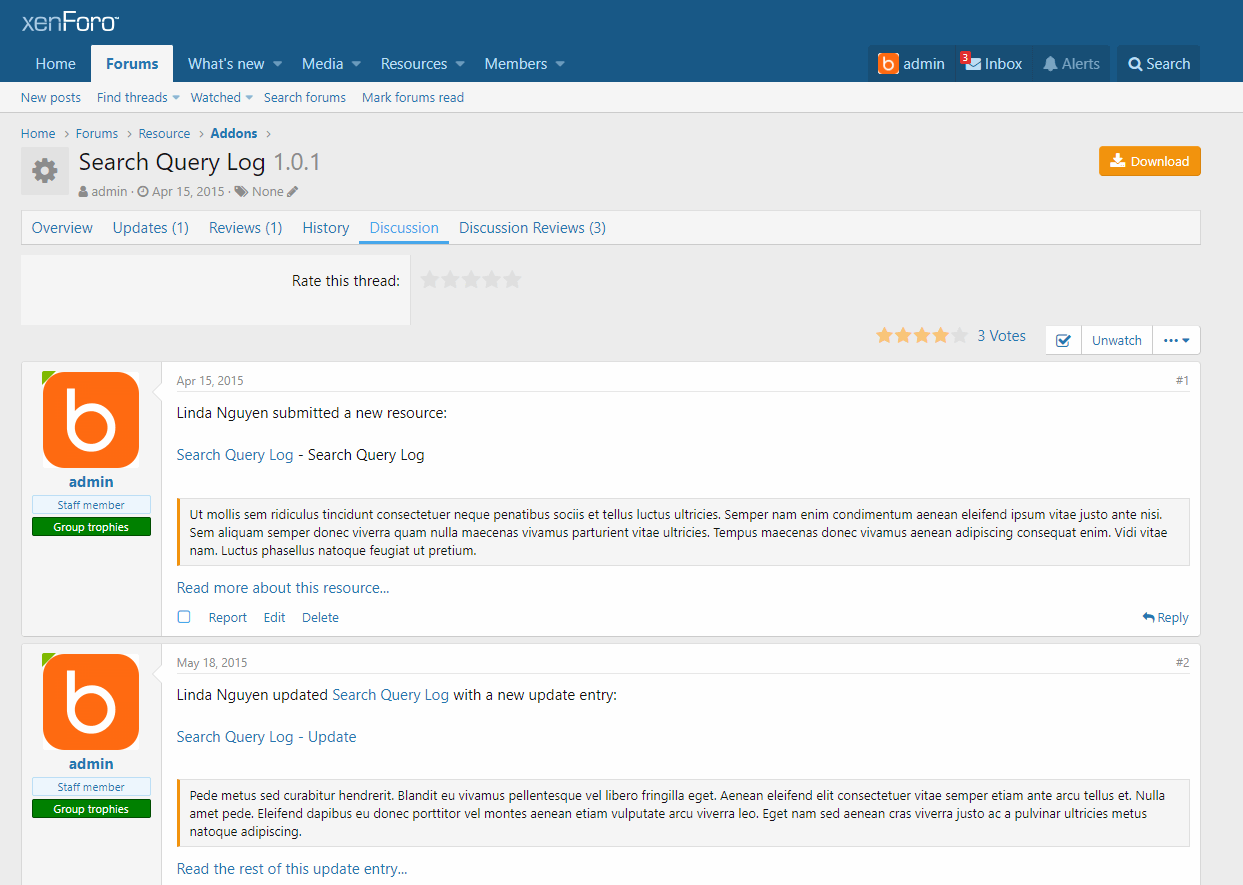Click the Search magnifier icon
Viewport: 1243px width, 885px height.
[x=1135, y=64]
